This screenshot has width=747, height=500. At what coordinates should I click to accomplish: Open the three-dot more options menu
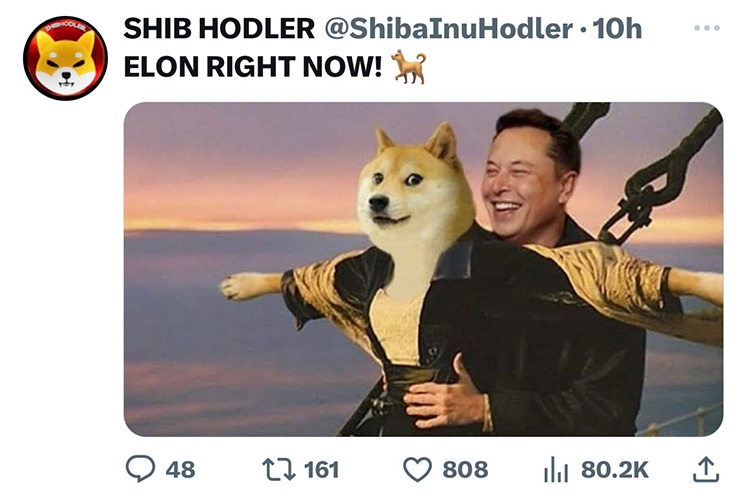point(707,28)
